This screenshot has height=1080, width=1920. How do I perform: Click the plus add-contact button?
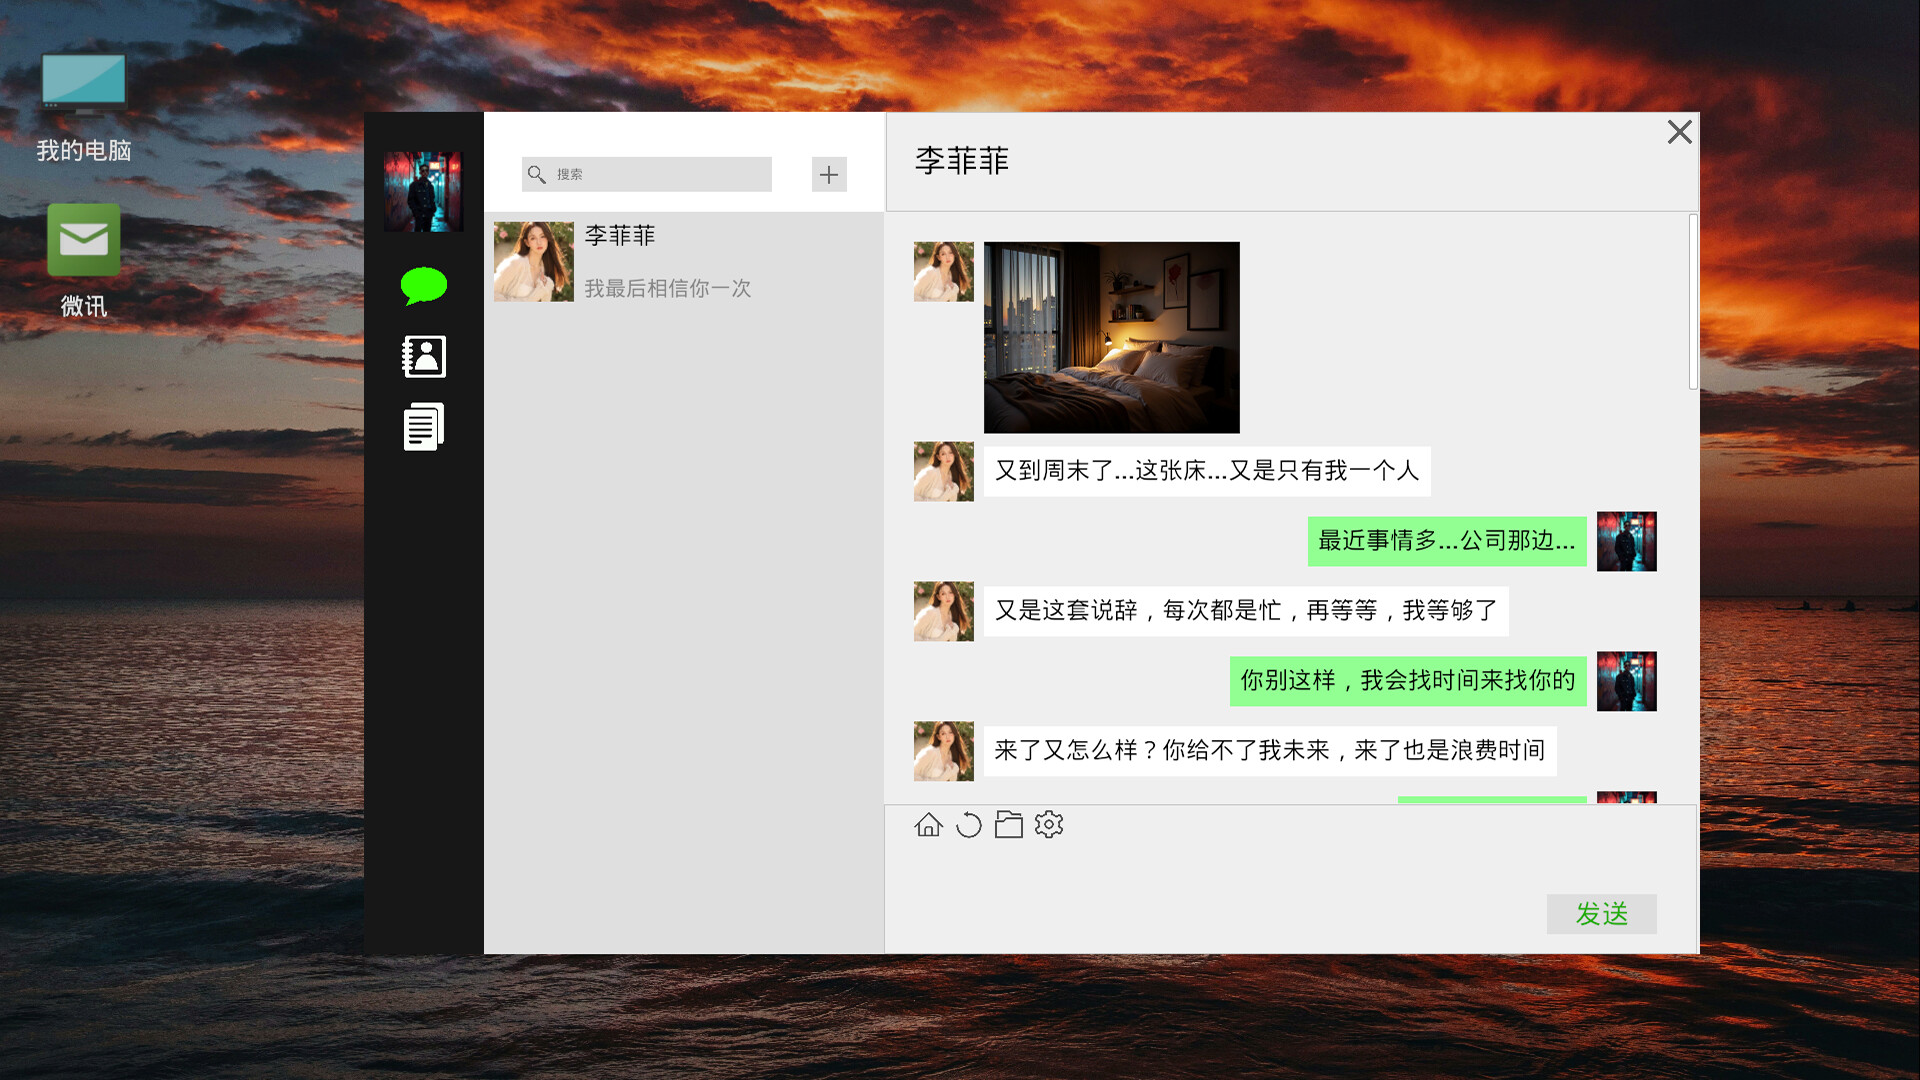pyautogui.click(x=829, y=175)
